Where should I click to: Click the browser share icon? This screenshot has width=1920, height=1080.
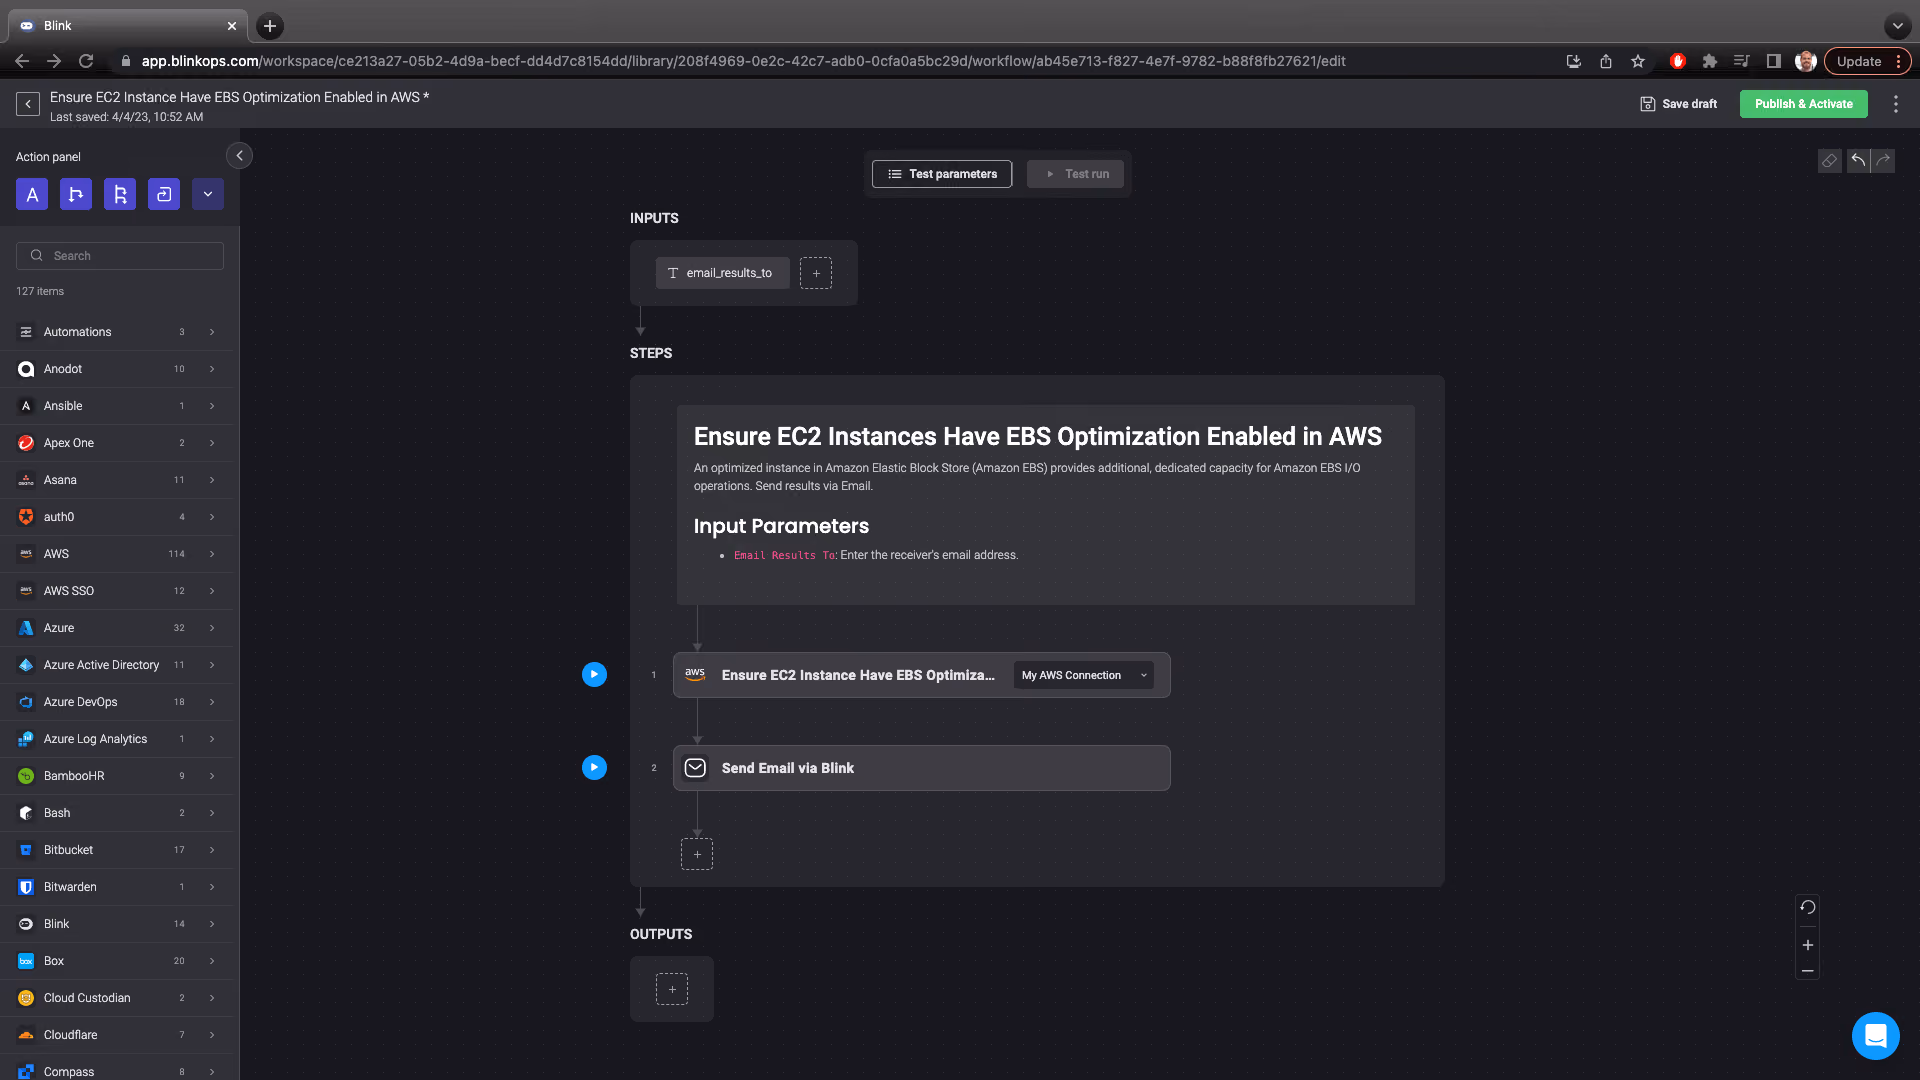(x=1605, y=61)
